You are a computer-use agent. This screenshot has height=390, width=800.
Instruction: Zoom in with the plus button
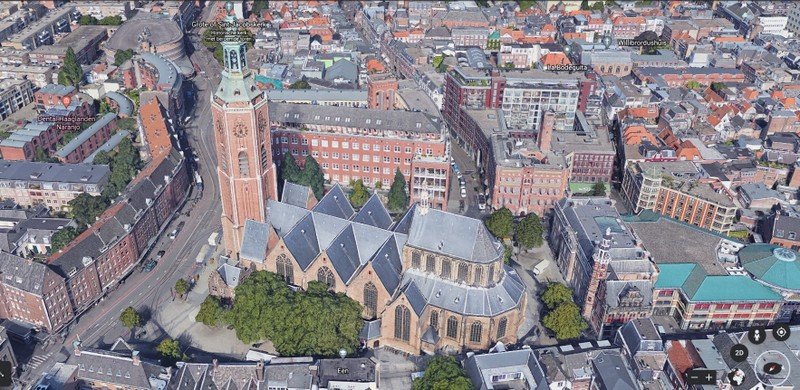[x=710, y=377]
